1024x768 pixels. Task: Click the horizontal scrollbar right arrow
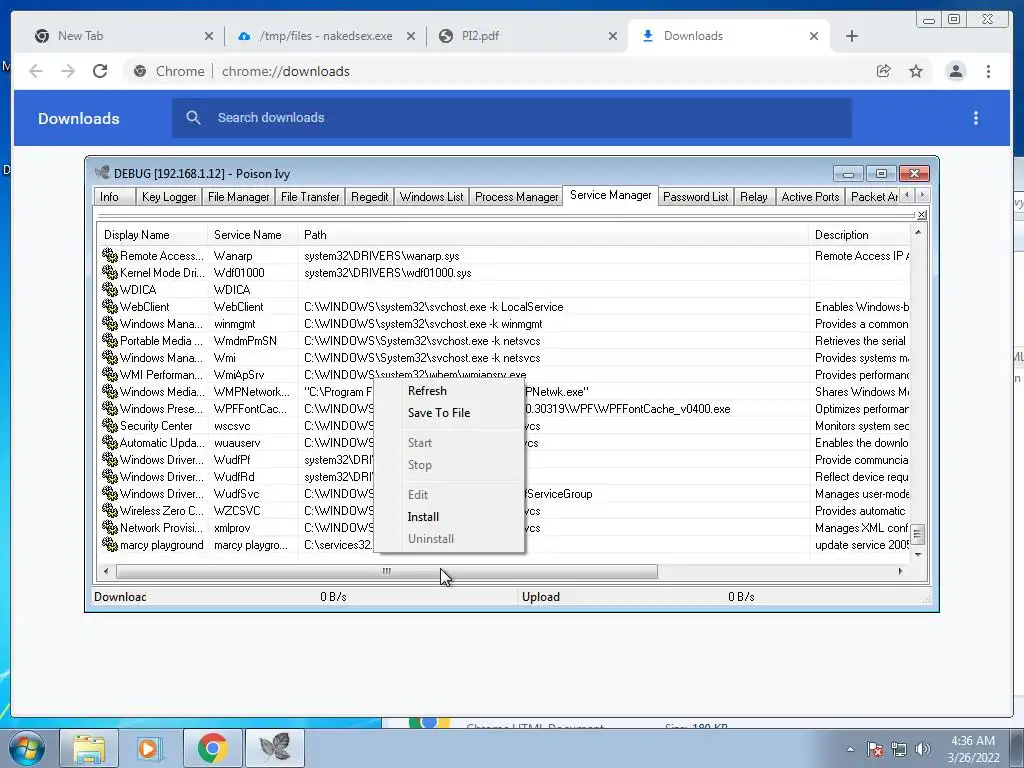tap(901, 571)
